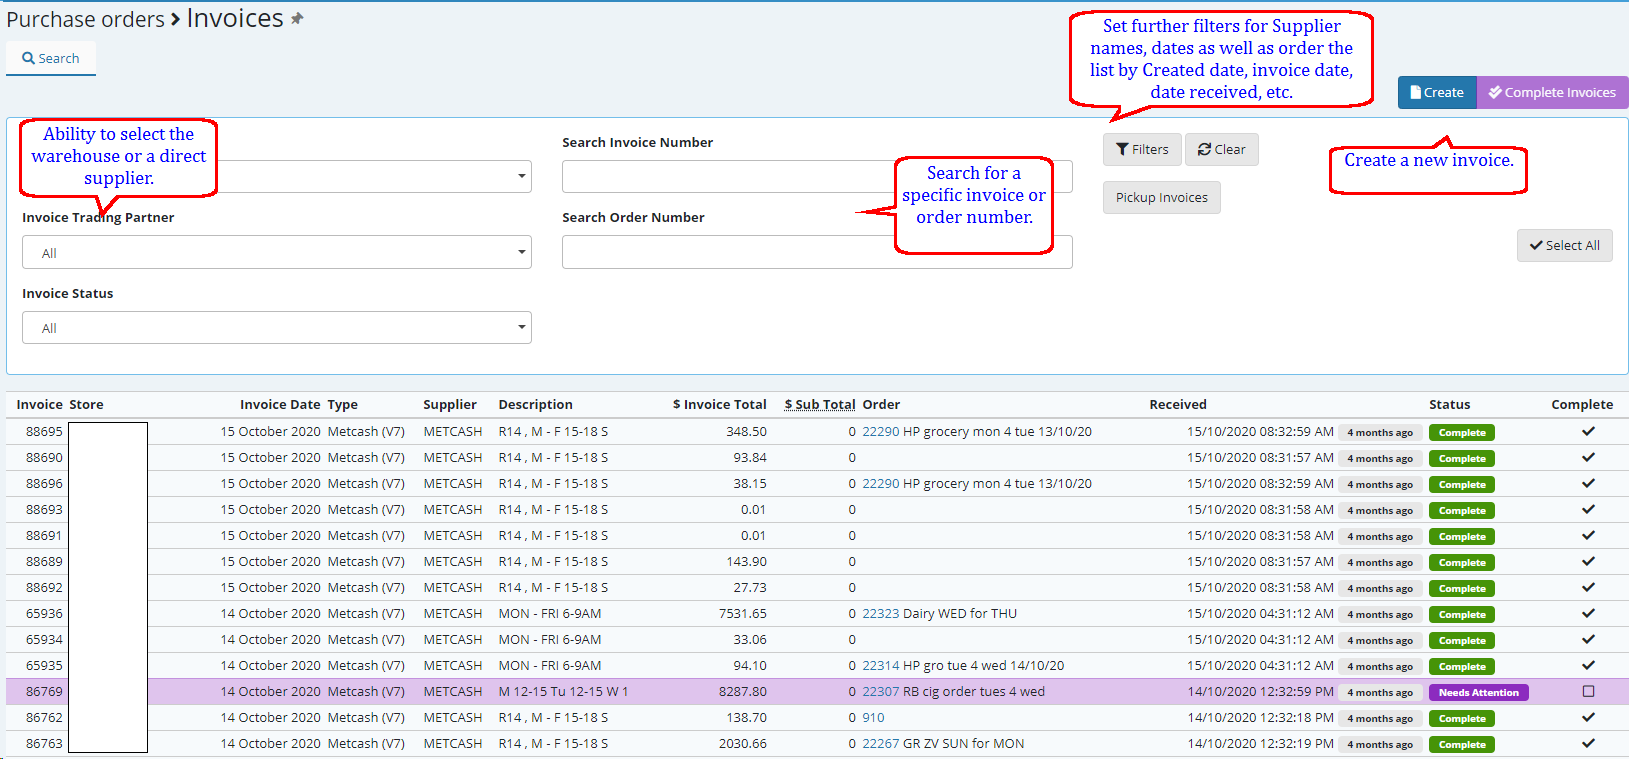Click the Complete status badge for invoice 86763
The height and width of the screenshot is (759, 1629).
coord(1461,744)
